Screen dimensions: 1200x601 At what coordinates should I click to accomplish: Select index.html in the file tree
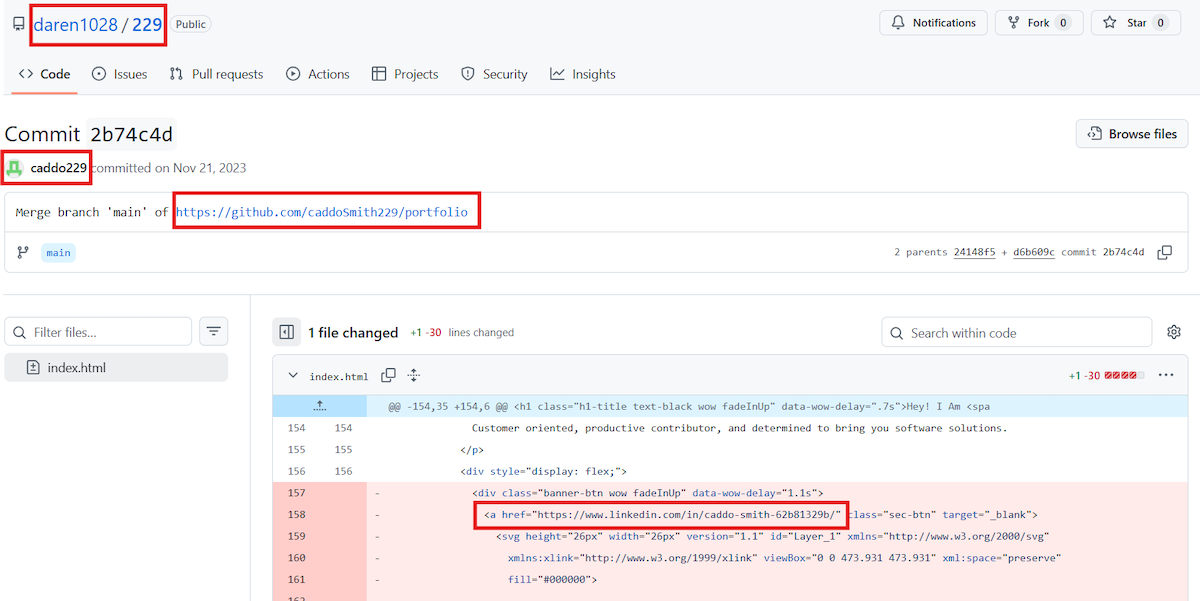(x=77, y=368)
